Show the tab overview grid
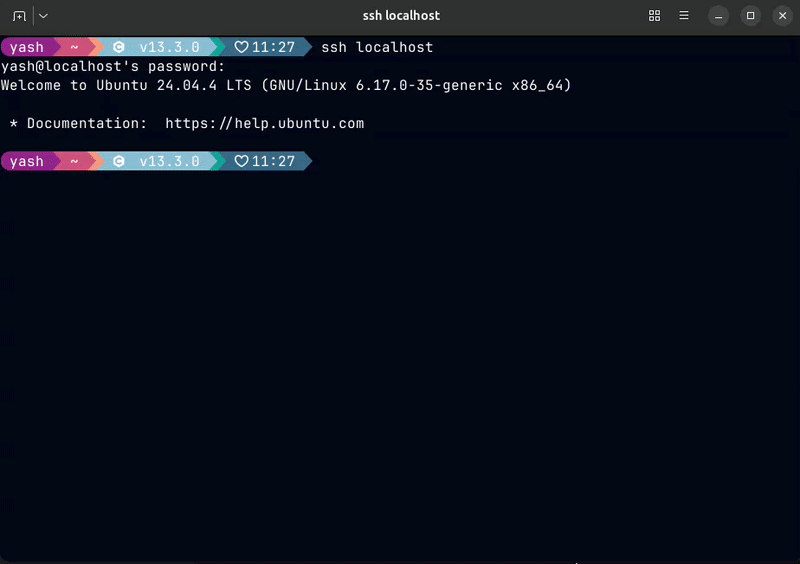Screen dimensions: 800x564 click(654, 16)
